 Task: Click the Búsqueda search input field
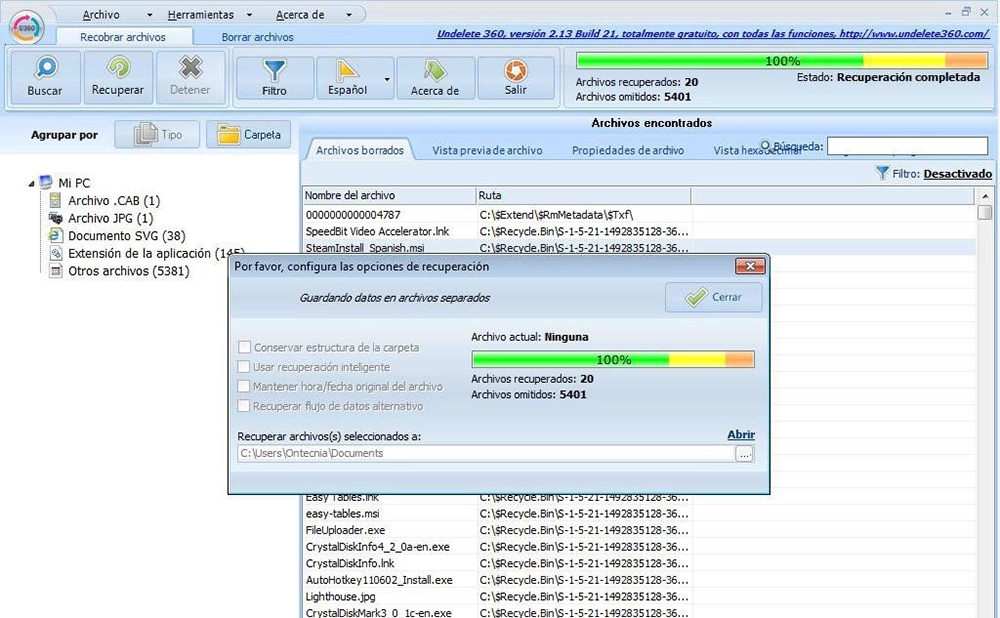coord(907,147)
